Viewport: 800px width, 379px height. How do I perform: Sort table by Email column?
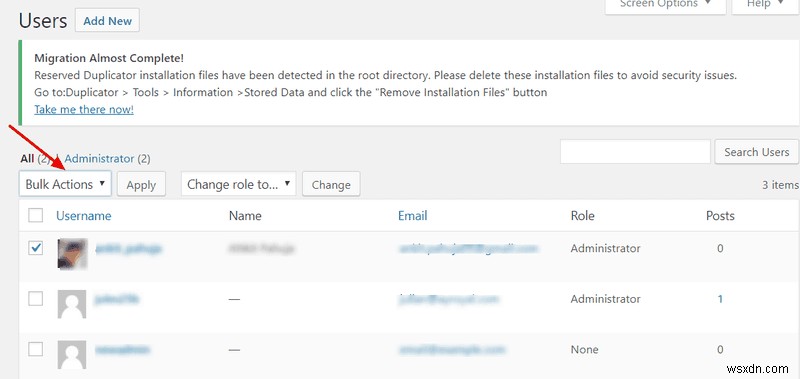413,216
